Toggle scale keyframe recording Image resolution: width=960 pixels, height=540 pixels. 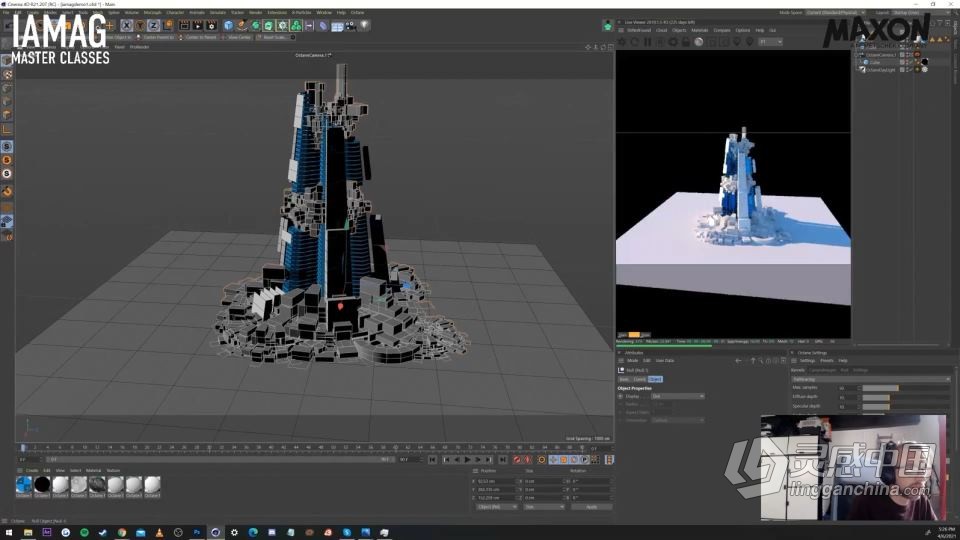[563, 460]
